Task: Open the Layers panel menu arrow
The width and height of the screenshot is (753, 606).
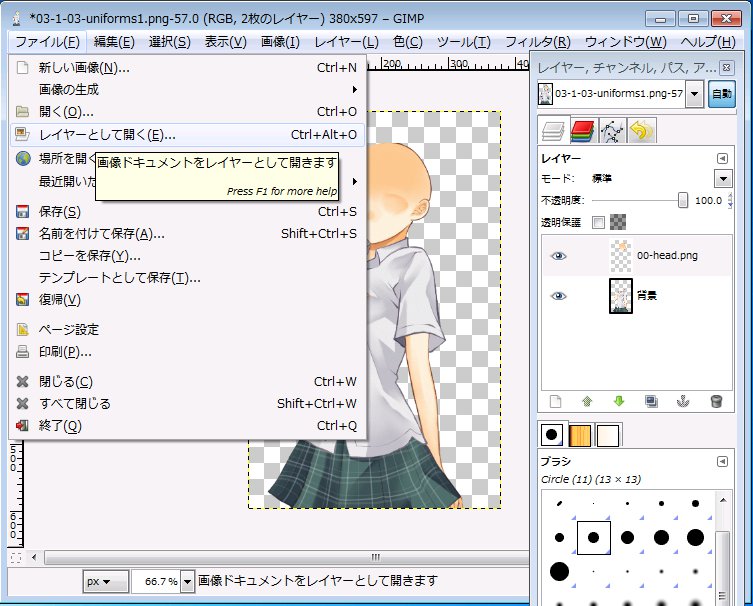Action: (722, 158)
